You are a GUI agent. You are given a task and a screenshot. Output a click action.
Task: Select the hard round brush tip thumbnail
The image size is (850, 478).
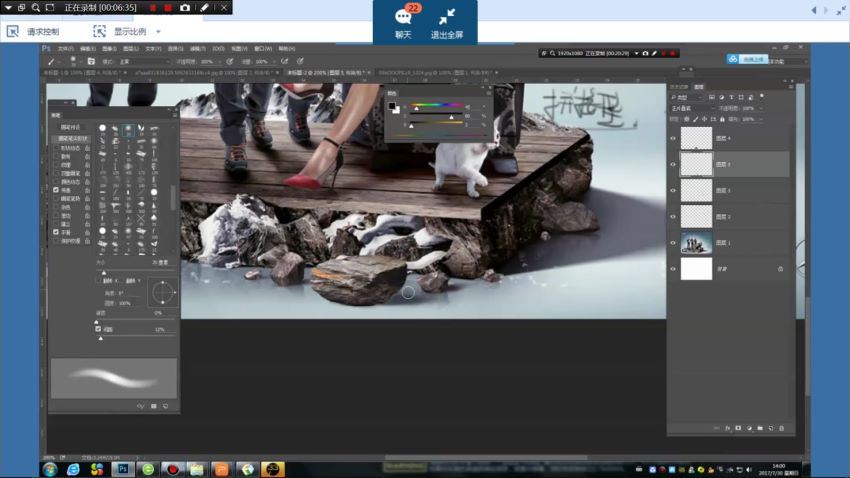coord(102,128)
